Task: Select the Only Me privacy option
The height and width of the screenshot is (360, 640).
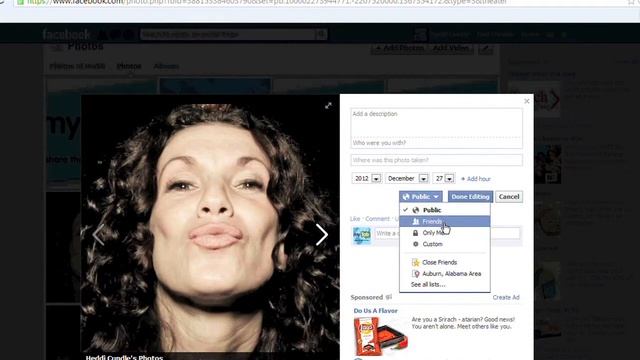Action: [x=444, y=233]
